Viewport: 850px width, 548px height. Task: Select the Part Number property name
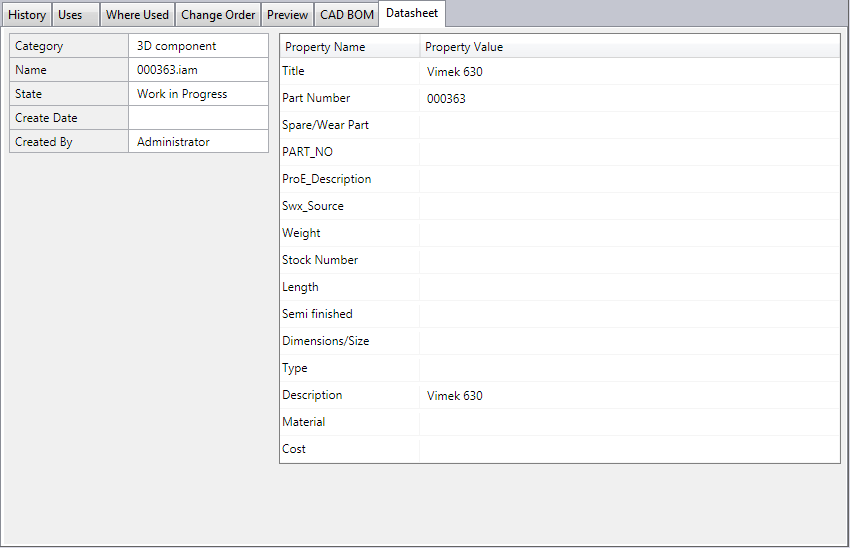tap(316, 98)
